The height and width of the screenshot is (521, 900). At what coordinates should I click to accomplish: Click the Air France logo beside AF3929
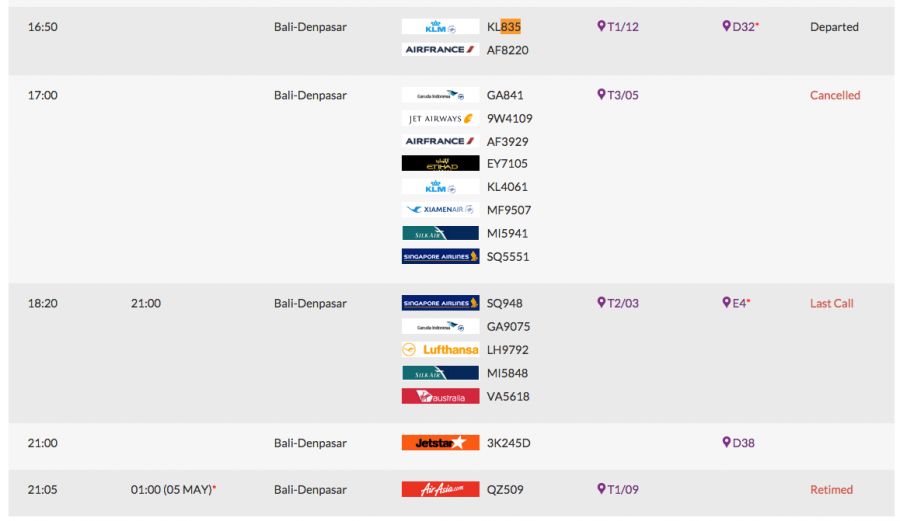click(x=440, y=141)
